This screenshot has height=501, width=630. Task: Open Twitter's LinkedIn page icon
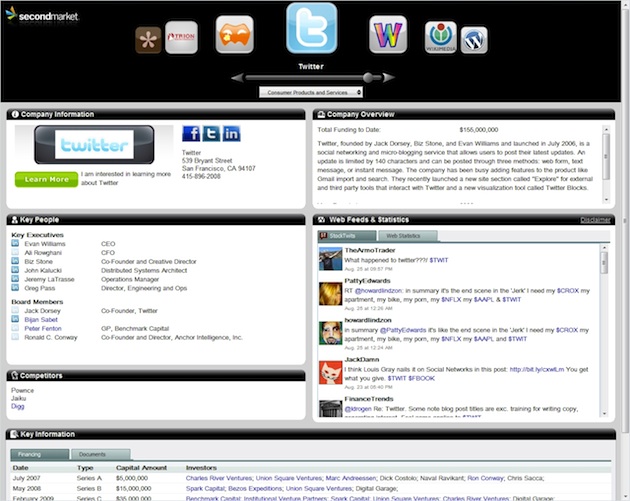231,133
